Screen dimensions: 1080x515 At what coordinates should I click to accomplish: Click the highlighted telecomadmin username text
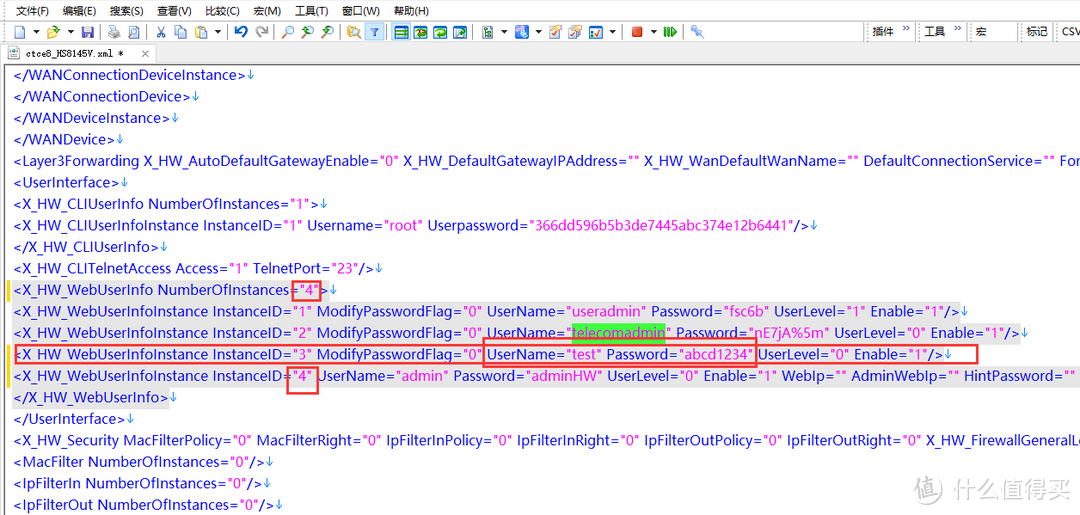tap(618, 333)
